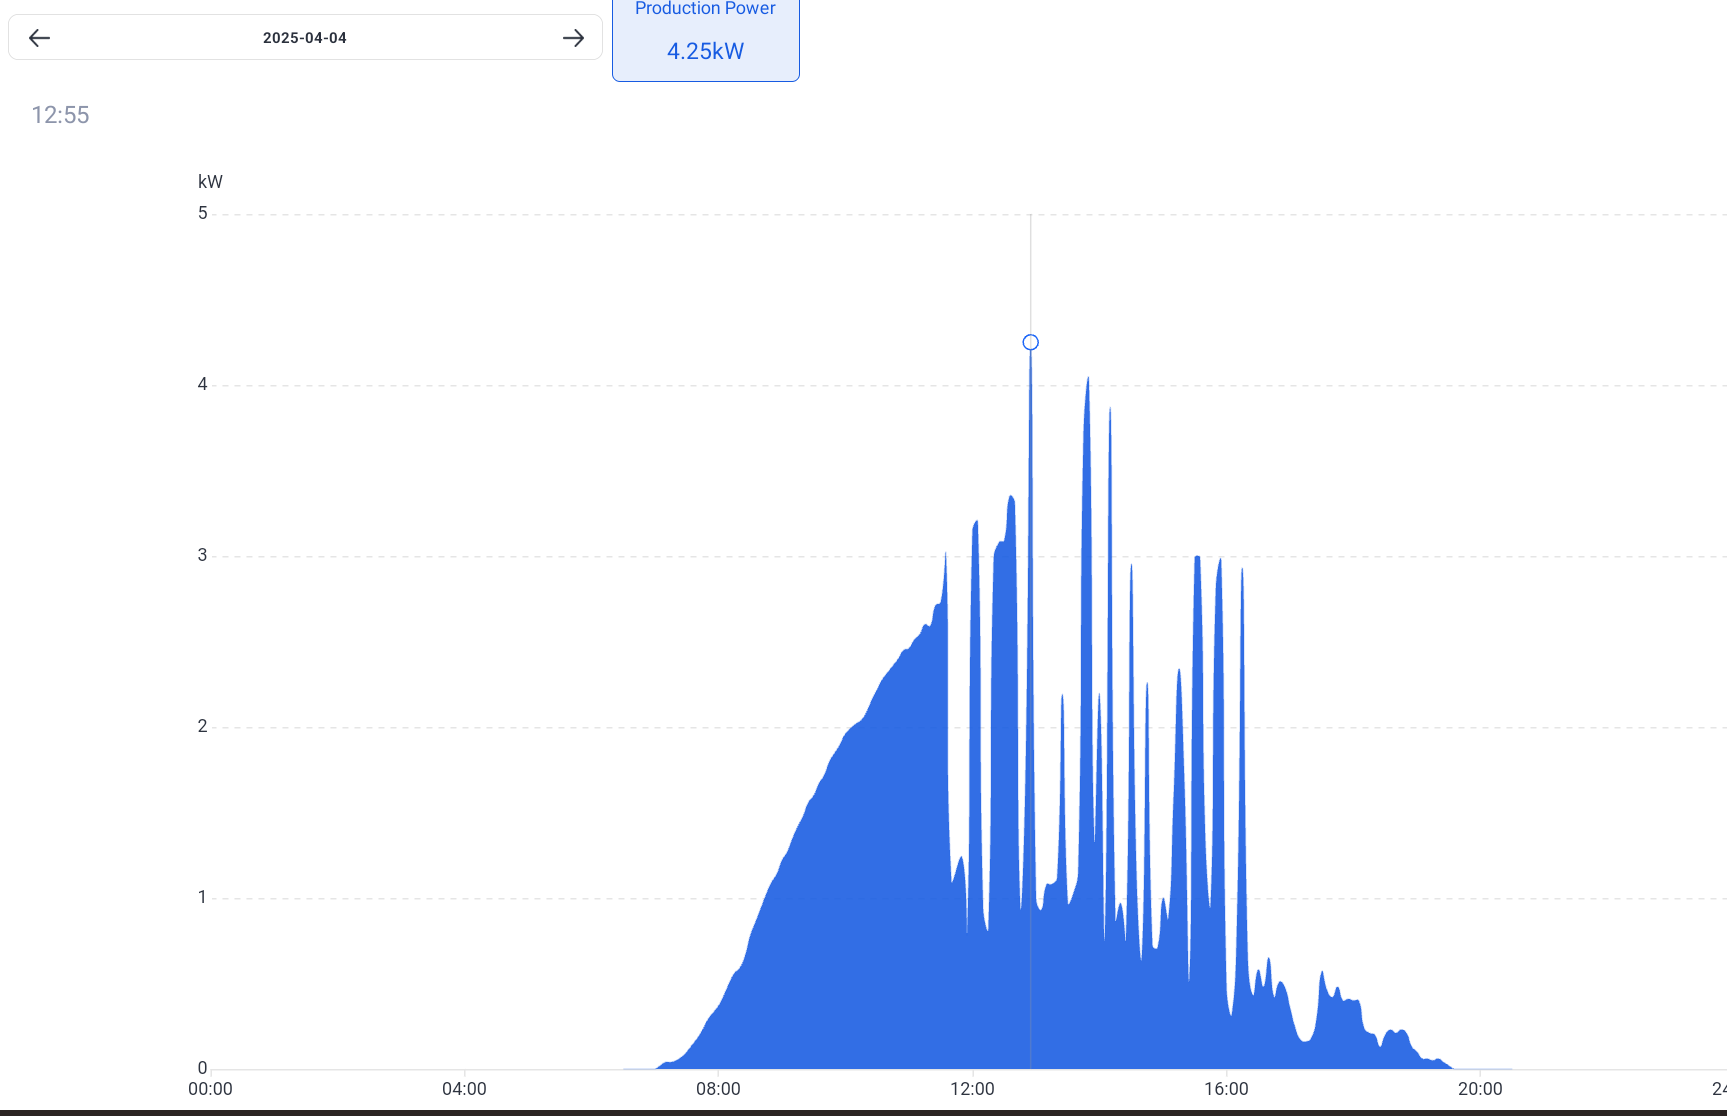Click the 5 on the y-axis
The image size is (1727, 1116).
pyautogui.click(x=203, y=213)
